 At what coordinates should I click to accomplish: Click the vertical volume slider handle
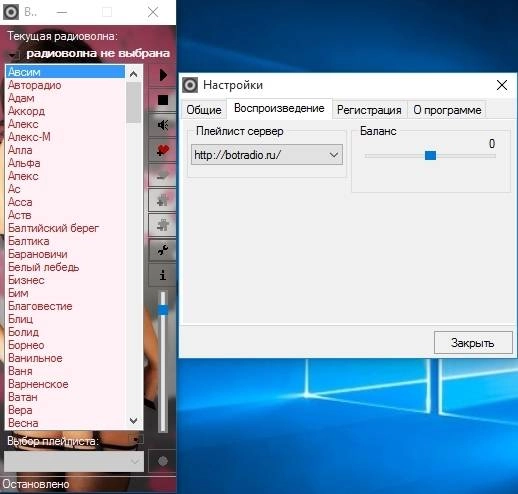(x=163, y=310)
